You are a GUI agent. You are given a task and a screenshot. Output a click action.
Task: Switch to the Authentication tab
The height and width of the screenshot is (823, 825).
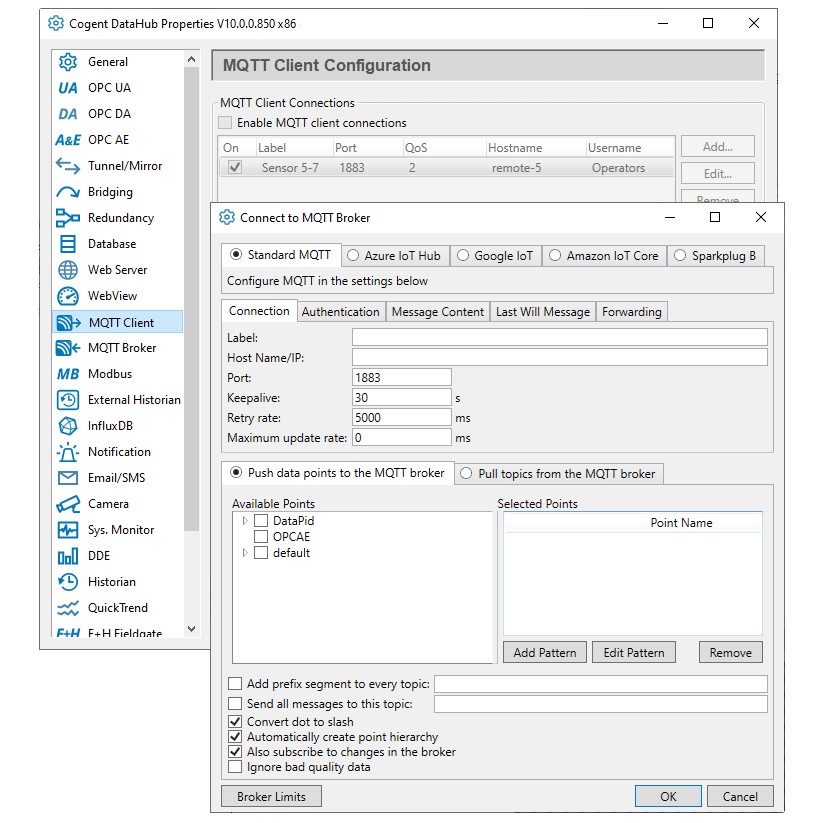340,312
